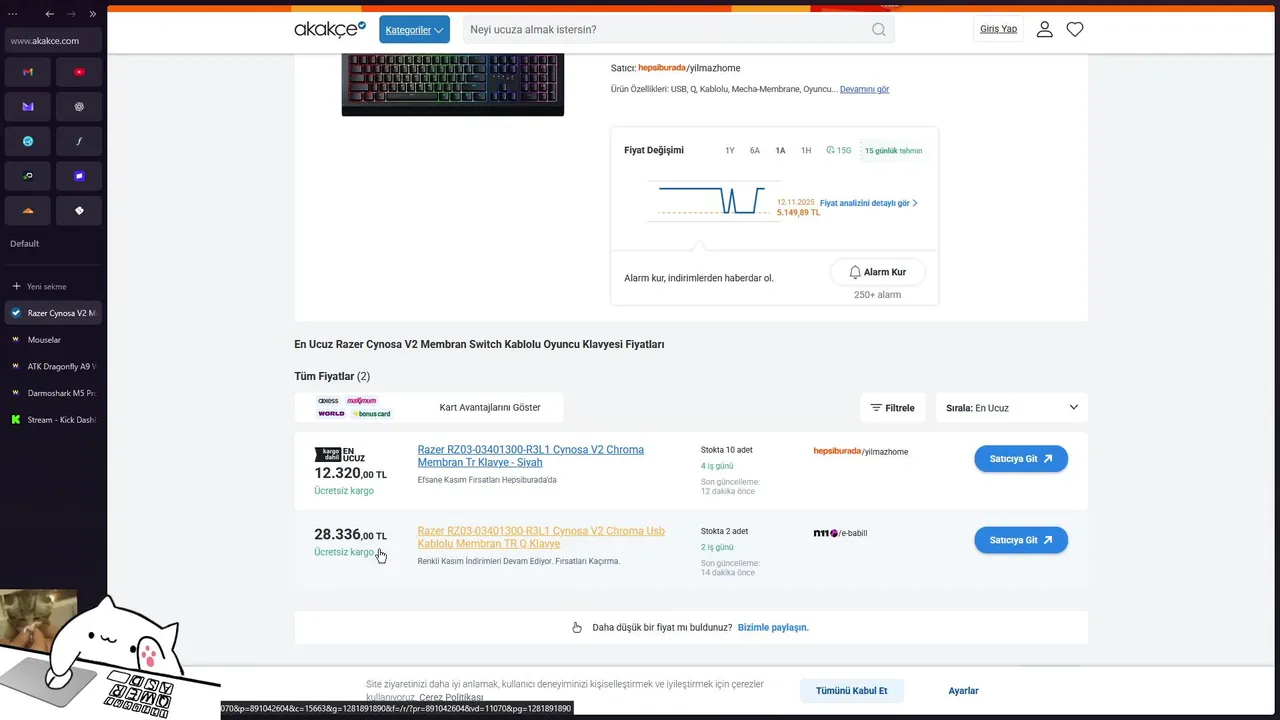Click '15 günlük tahmin' label
The height and width of the screenshot is (720, 1280).
click(x=894, y=151)
